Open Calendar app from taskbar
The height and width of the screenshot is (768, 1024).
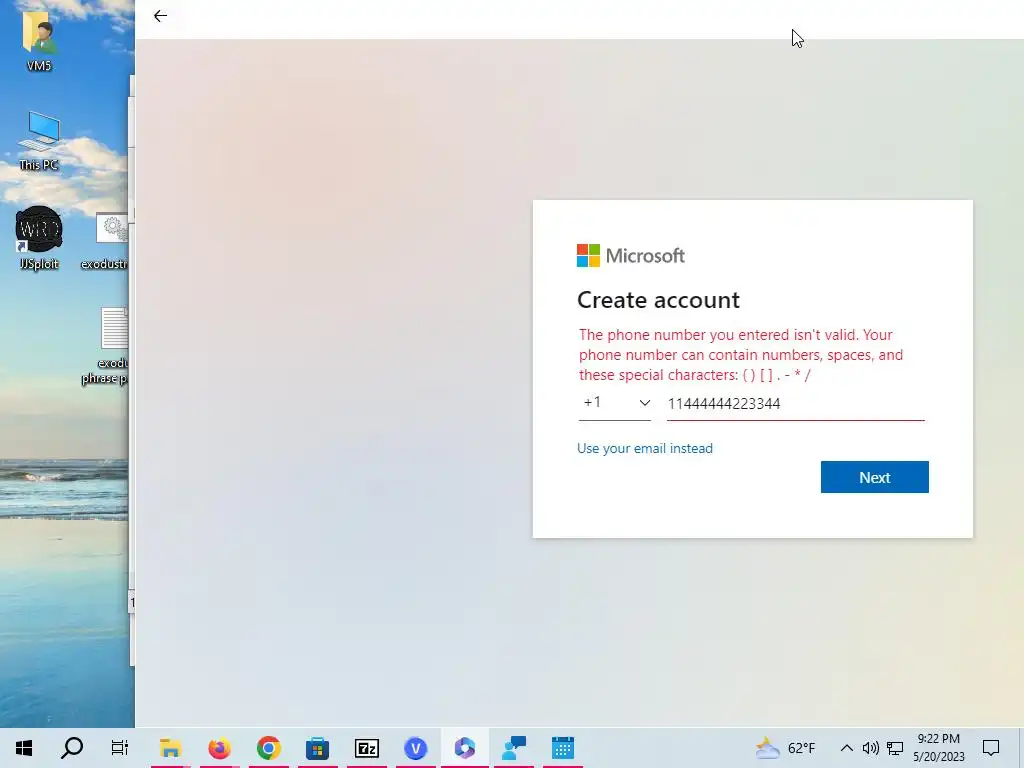563,748
